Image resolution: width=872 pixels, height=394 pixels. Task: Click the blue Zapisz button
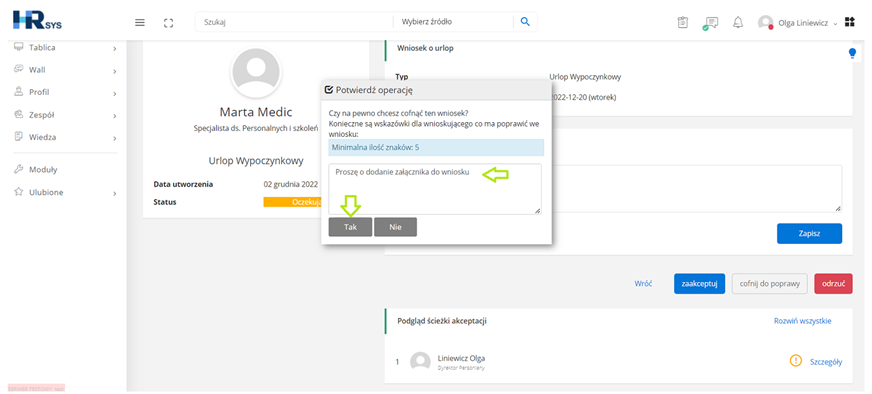click(809, 234)
